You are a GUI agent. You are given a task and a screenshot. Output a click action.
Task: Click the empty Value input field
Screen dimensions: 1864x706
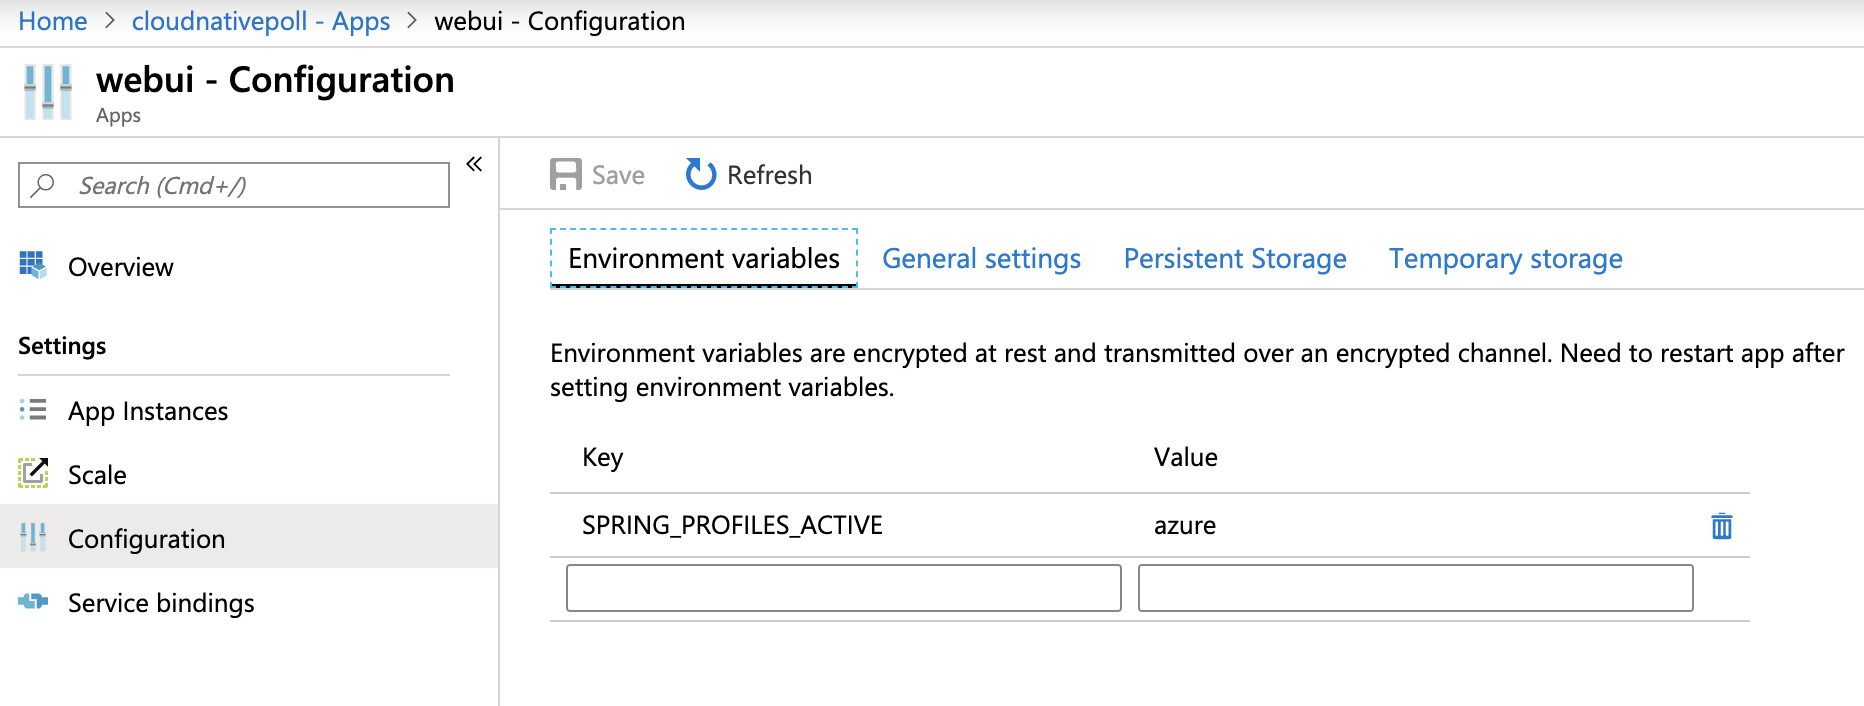click(1415, 588)
